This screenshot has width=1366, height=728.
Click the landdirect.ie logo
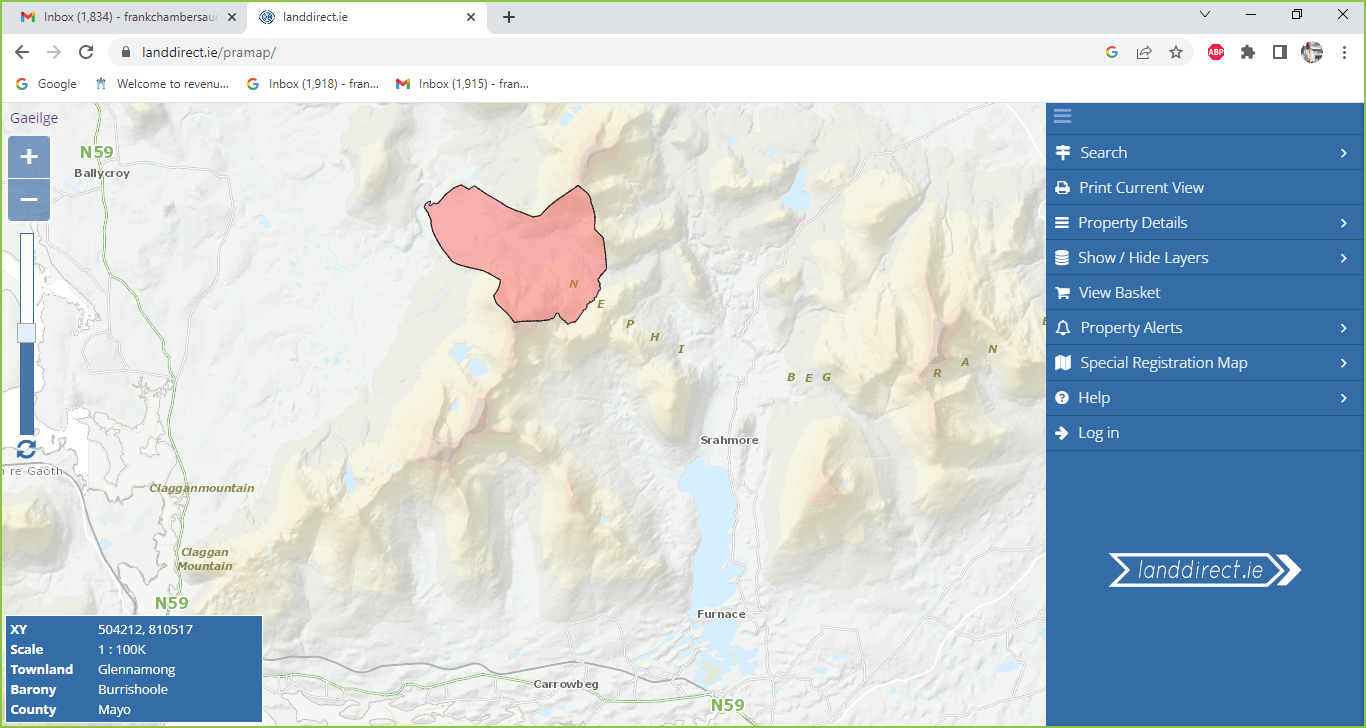[x=1205, y=570]
